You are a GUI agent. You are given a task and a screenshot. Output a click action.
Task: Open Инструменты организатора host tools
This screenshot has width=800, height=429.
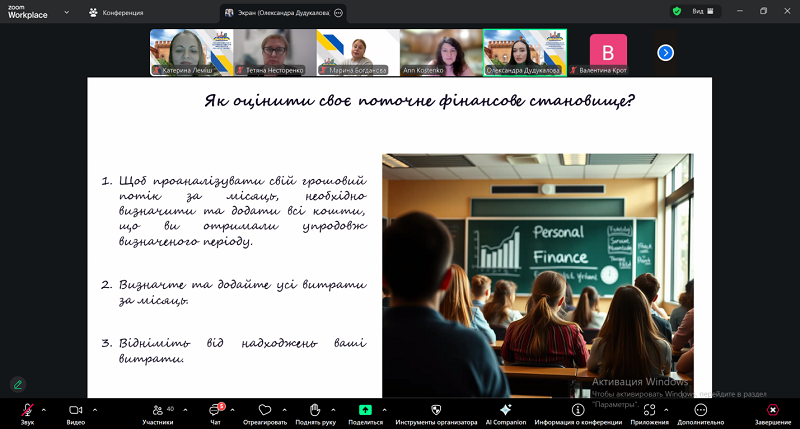[x=435, y=410]
